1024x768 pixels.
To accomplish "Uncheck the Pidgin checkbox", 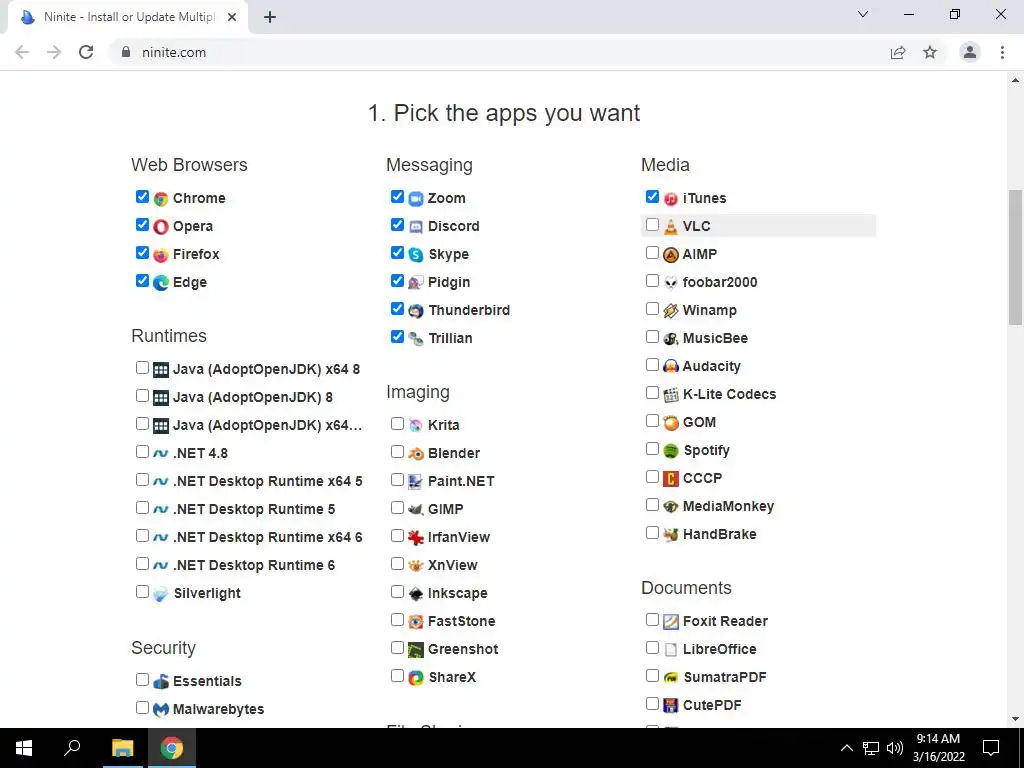I will [397, 281].
